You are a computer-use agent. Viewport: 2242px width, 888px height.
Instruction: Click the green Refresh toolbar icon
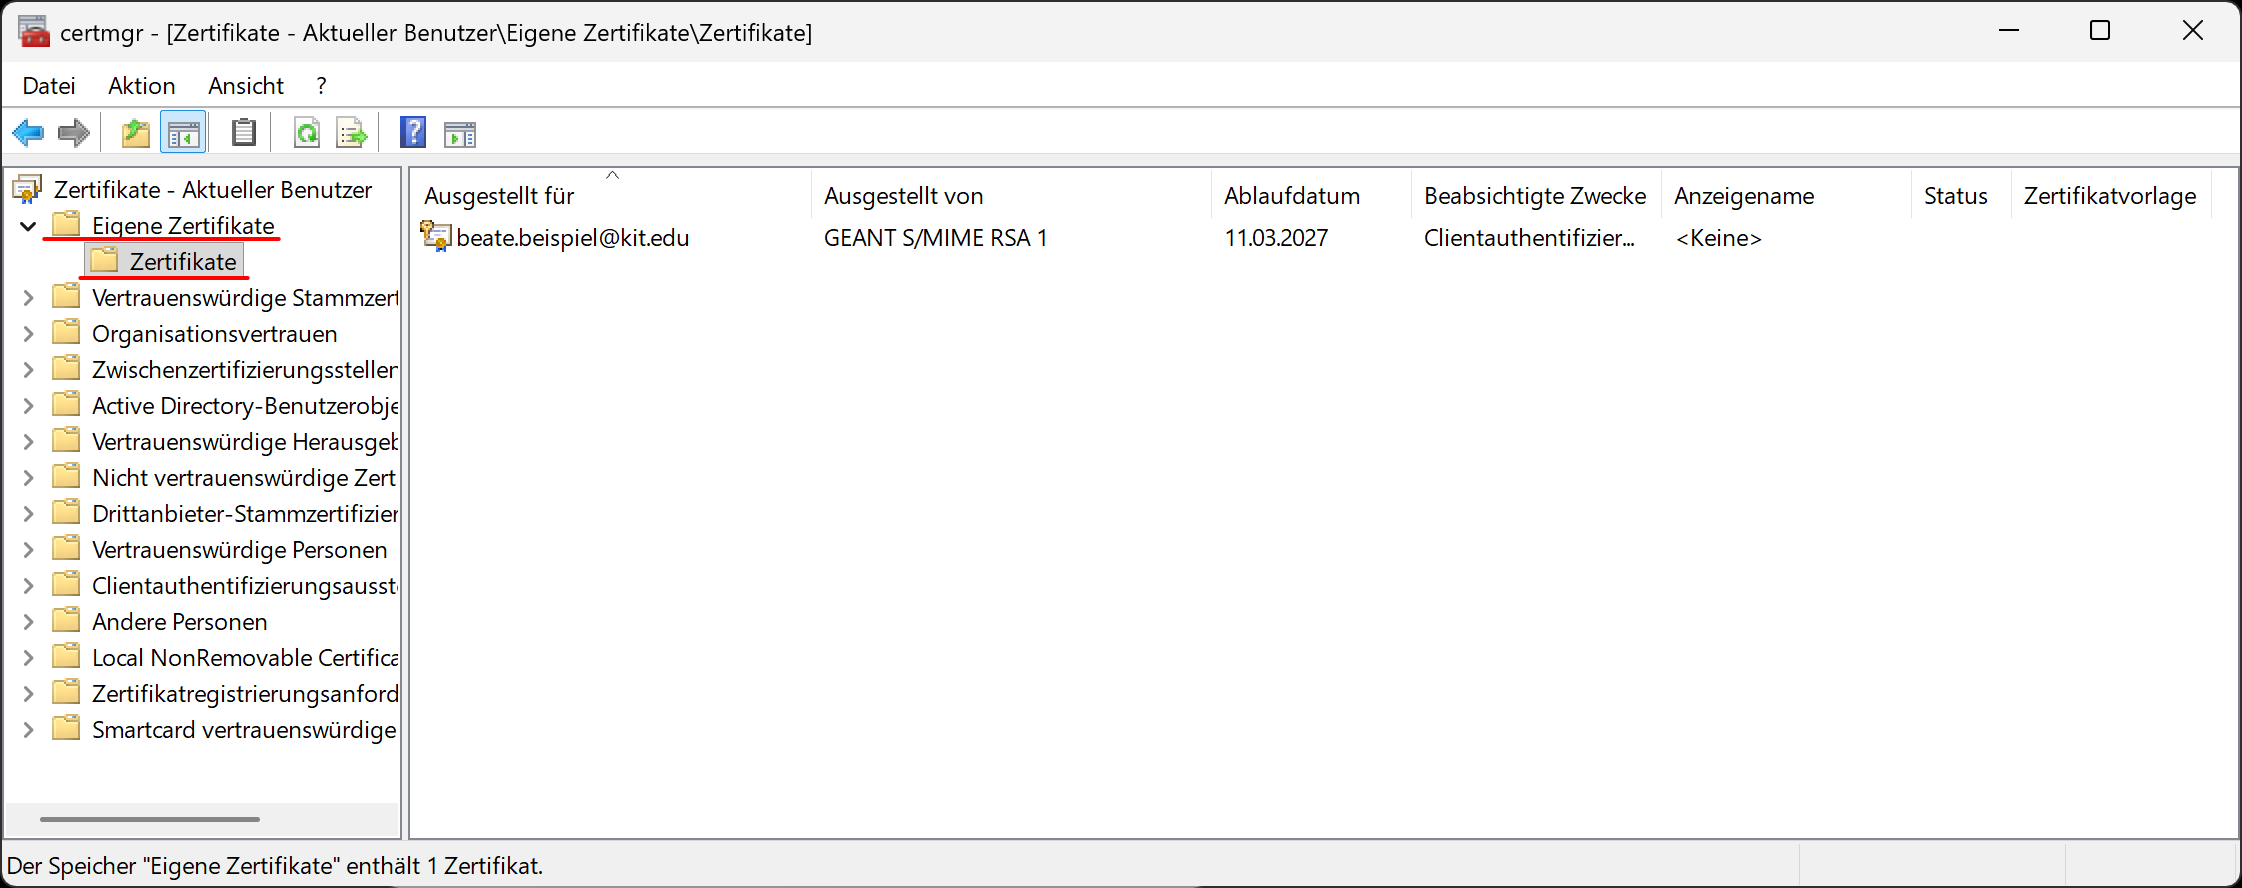pos(306,133)
